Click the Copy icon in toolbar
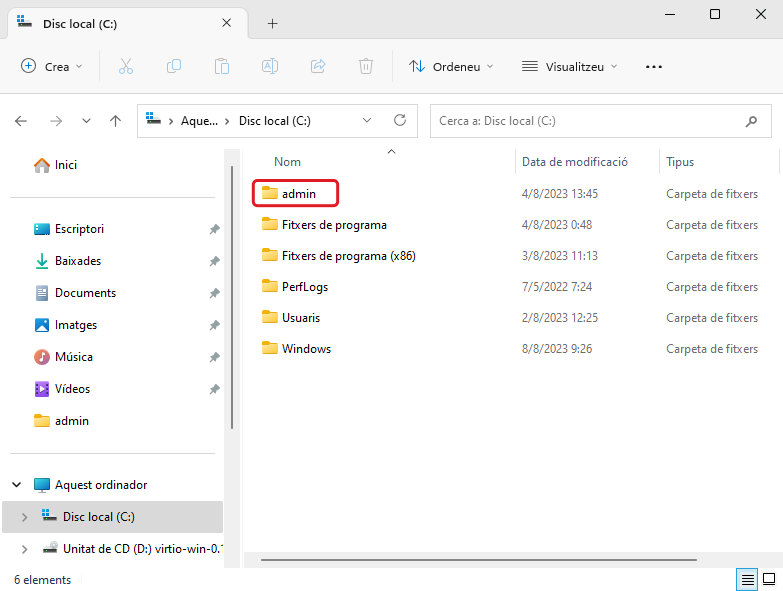 pos(174,66)
